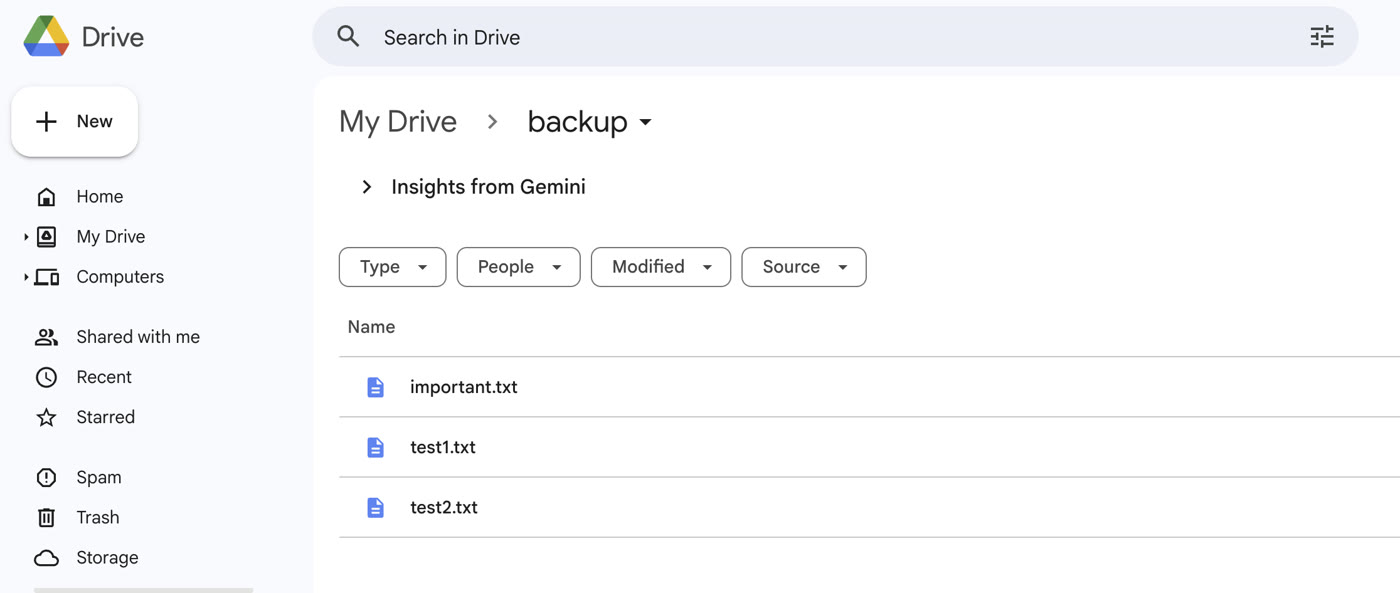1400x593 pixels.
Task: Expand the Computers sidebar tree
Action: coord(25,276)
